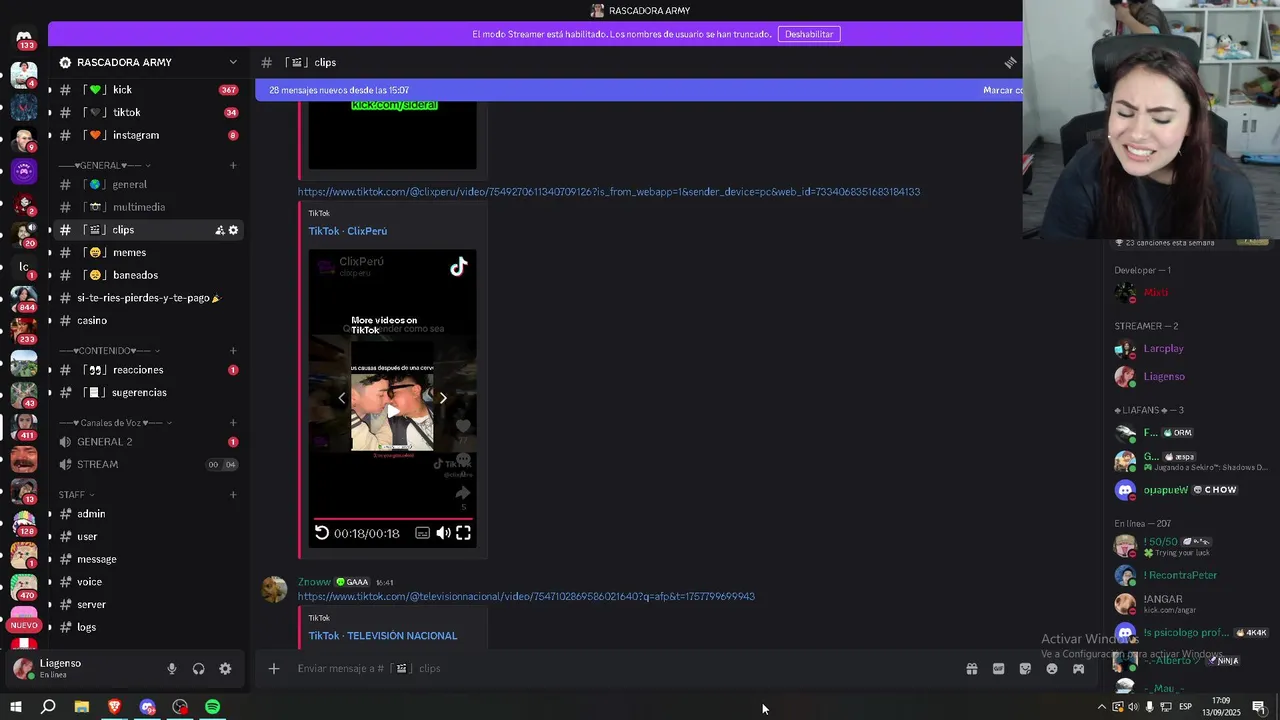
Task: Open the kick channel
Action: pyautogui.click(x=148, y=90)
